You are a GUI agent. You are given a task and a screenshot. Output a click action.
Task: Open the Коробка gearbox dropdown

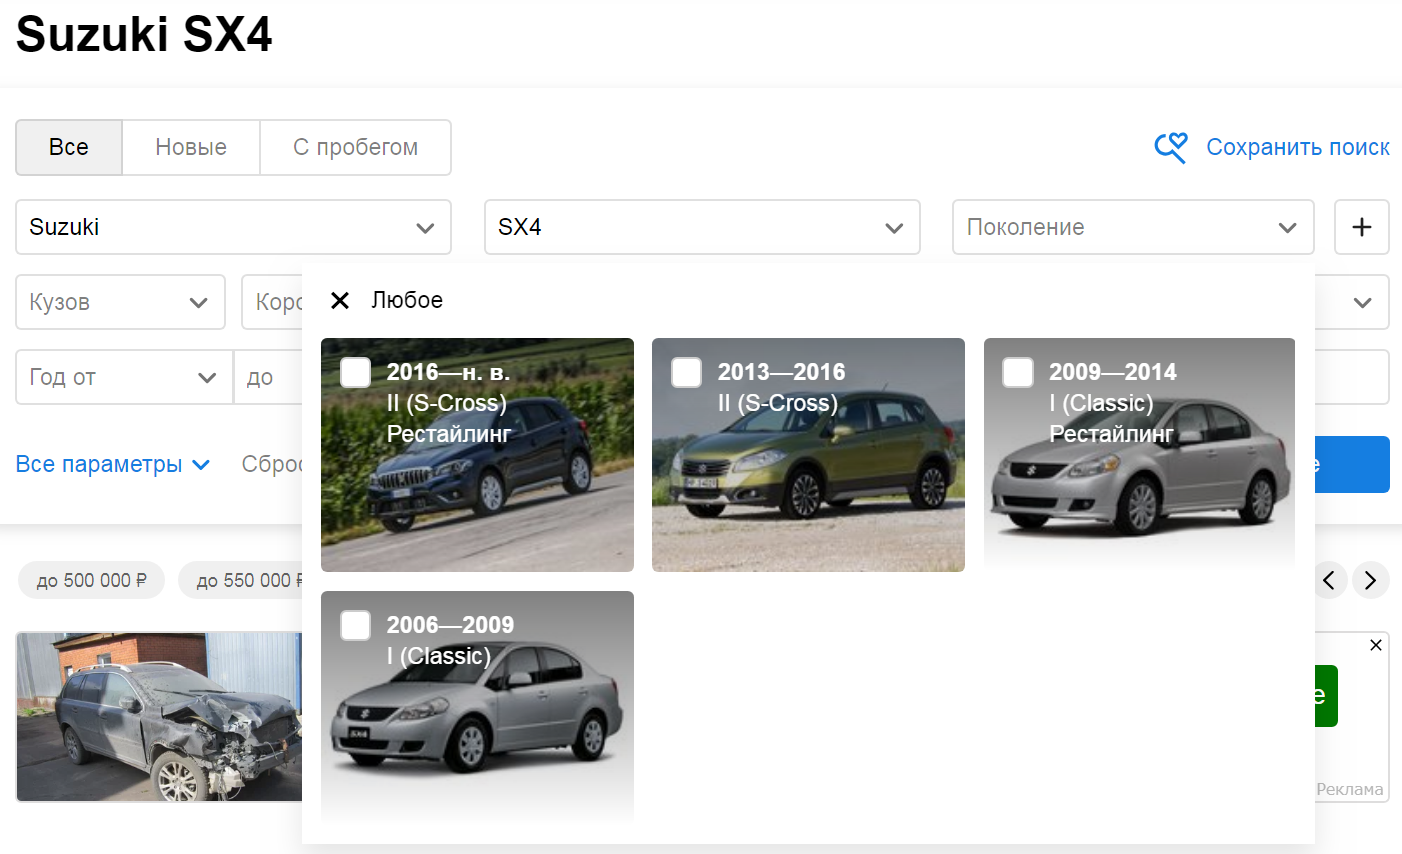[273, 302]
